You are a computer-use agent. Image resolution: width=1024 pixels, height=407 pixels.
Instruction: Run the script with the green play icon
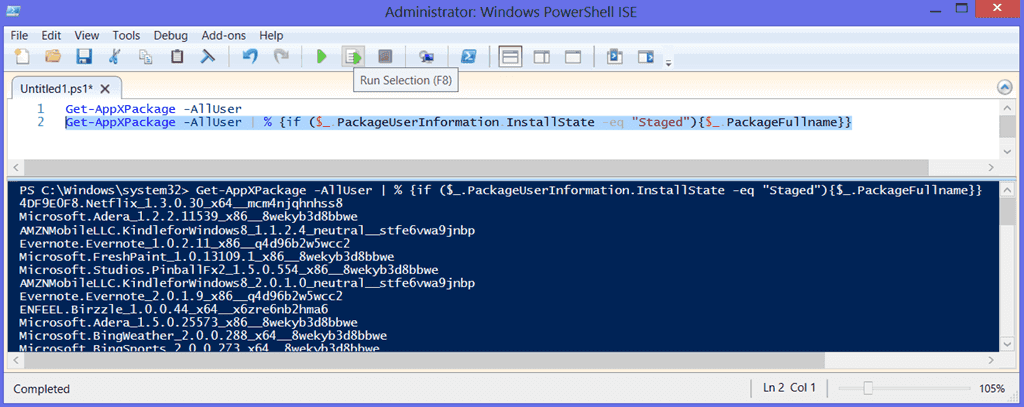point(321,57)
